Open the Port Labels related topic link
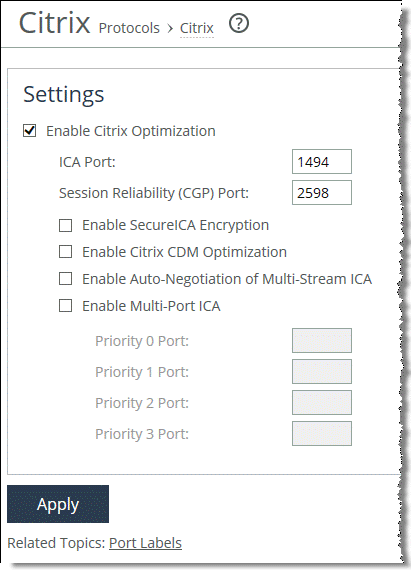The height and width of the screenshot is (570, 411). (x=145, y=543)
